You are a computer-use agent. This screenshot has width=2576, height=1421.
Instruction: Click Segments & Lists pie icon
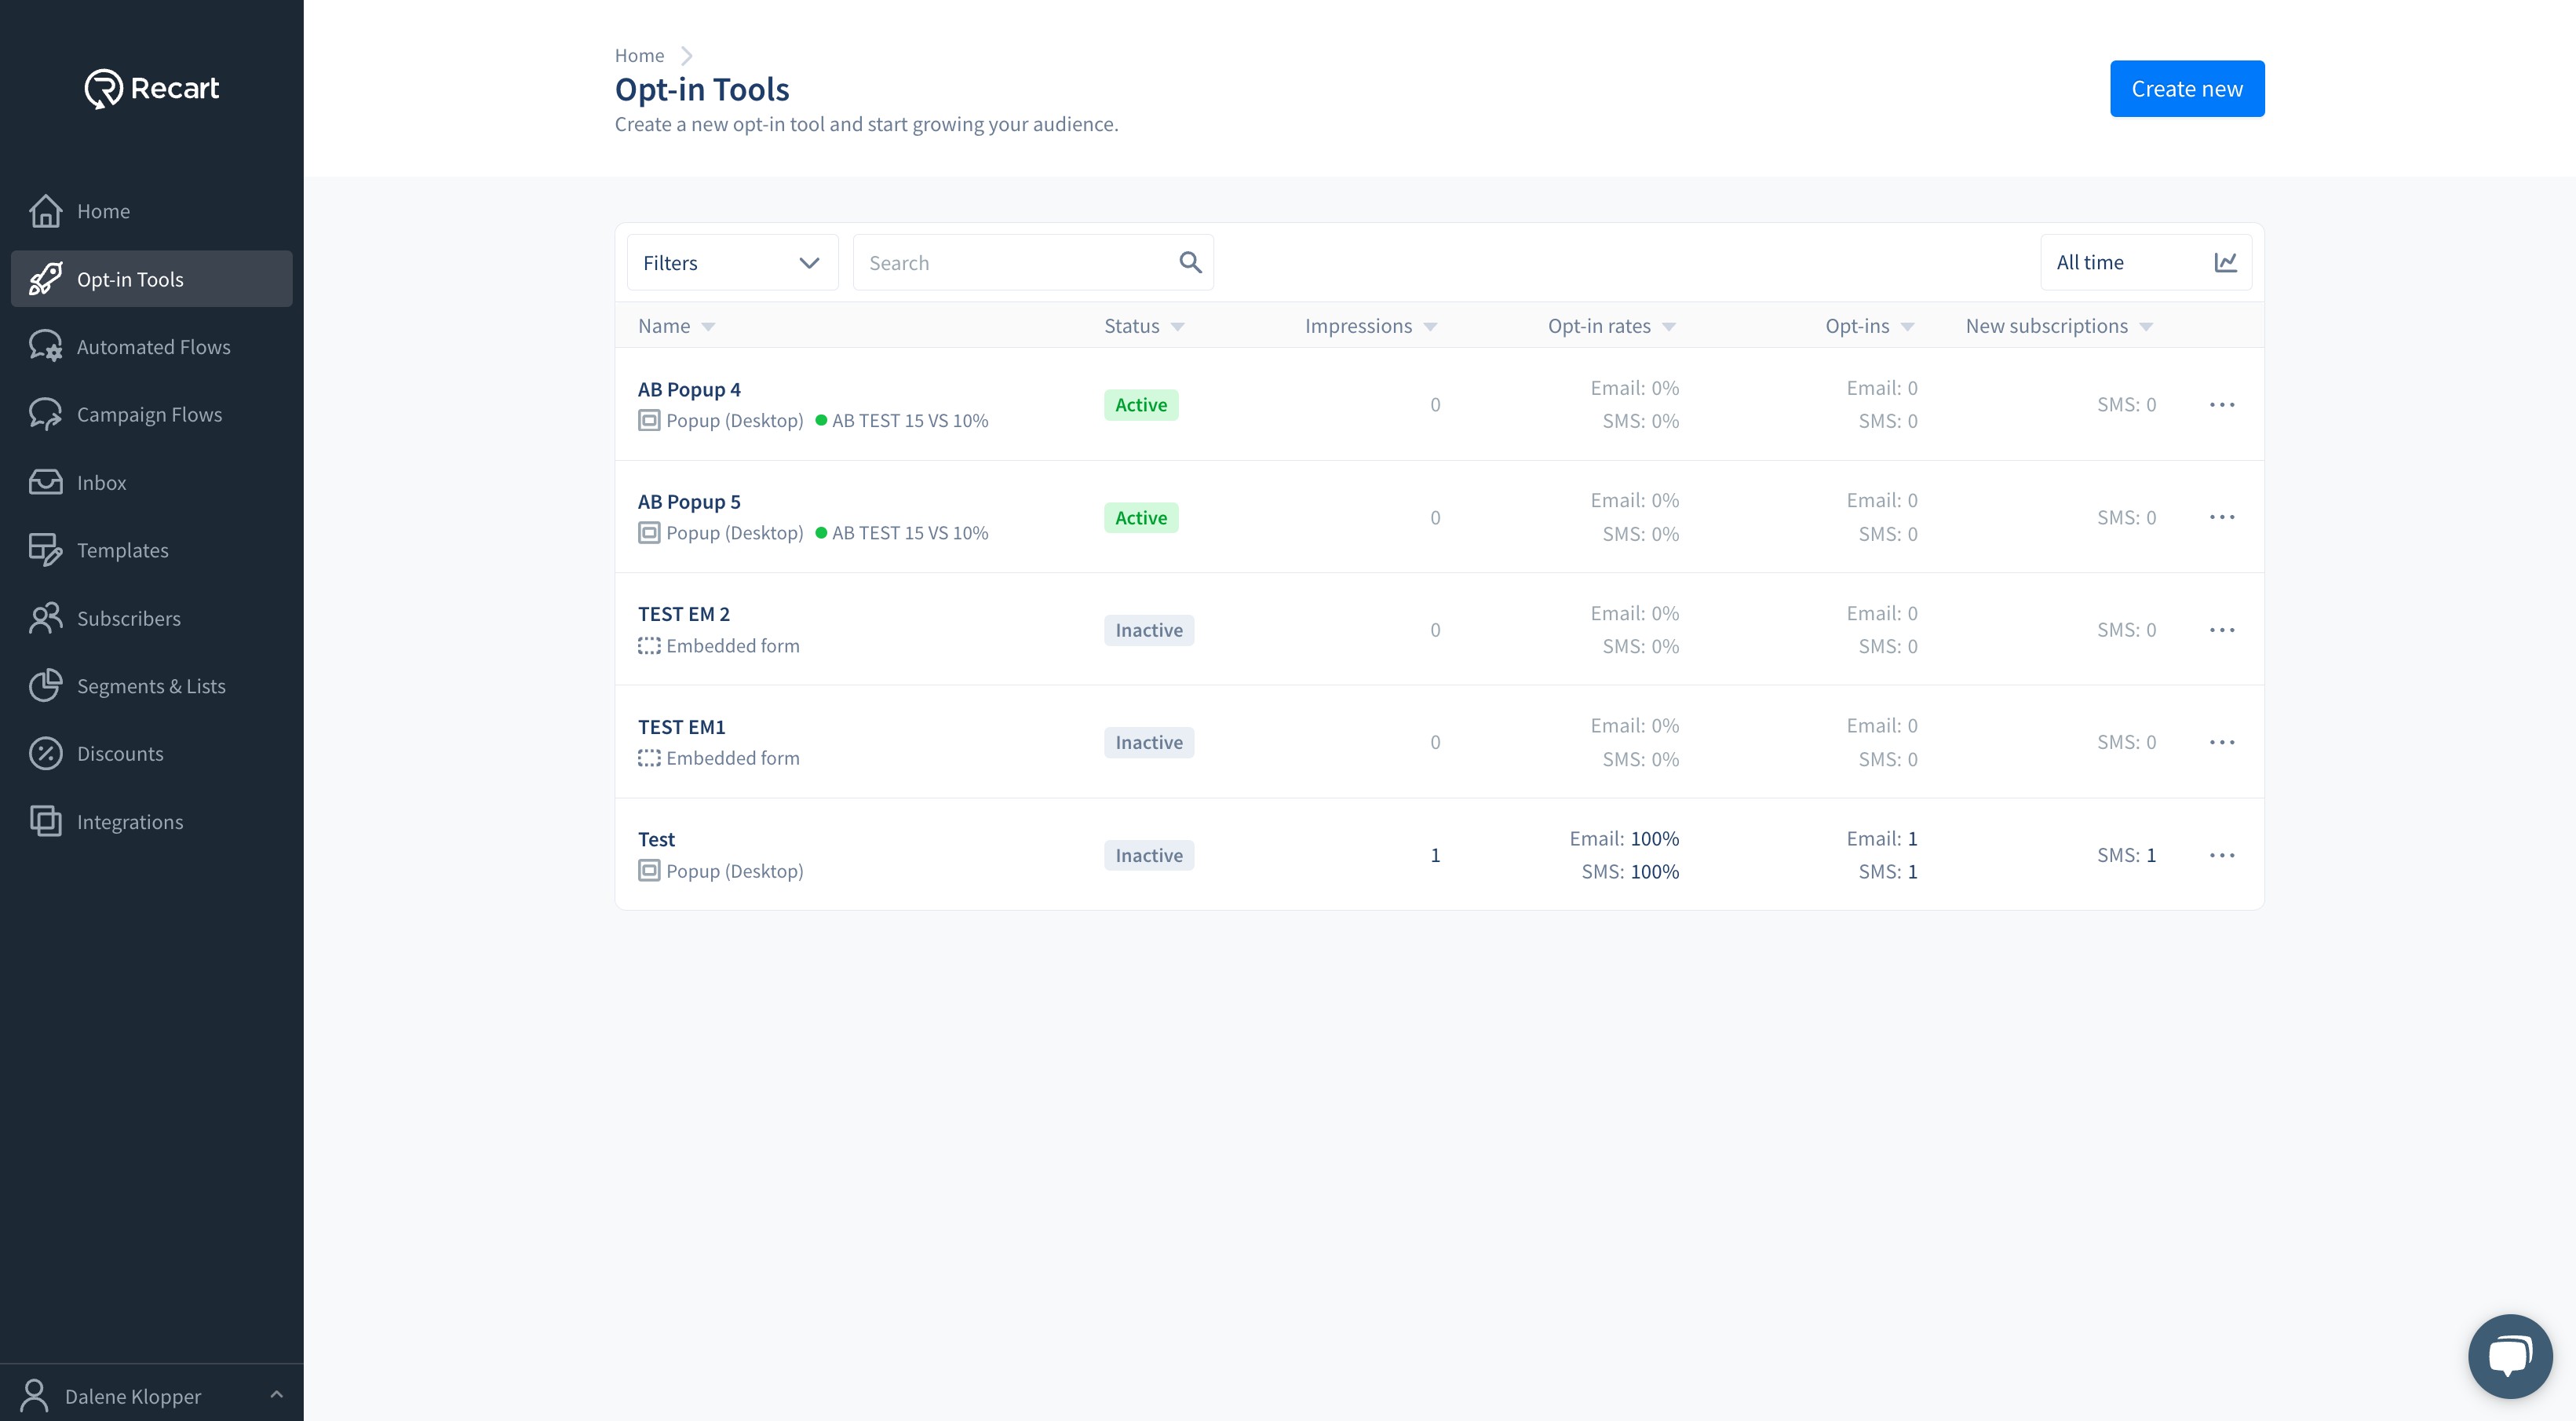46,686
